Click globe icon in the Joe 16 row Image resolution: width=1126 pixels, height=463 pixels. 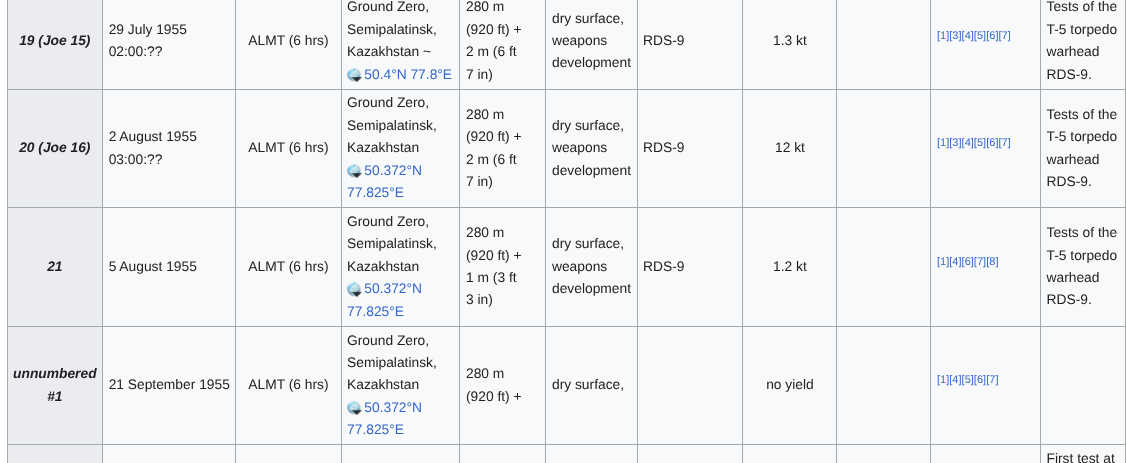(354, 171)
